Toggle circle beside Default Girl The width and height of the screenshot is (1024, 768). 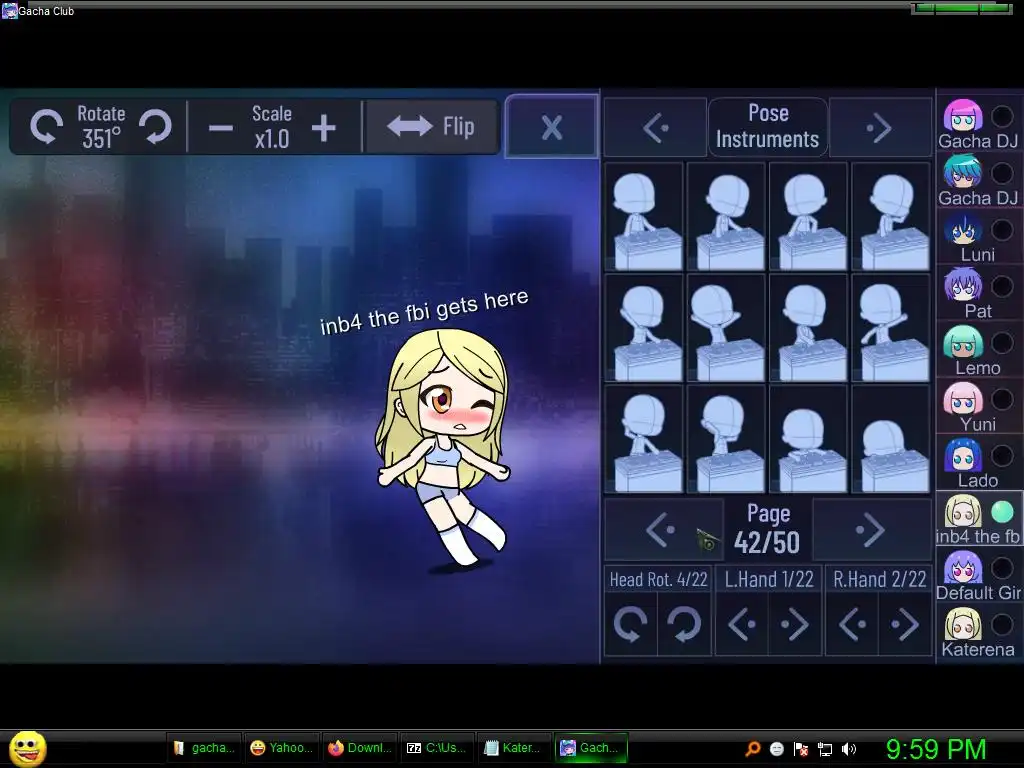(1002, 568)
